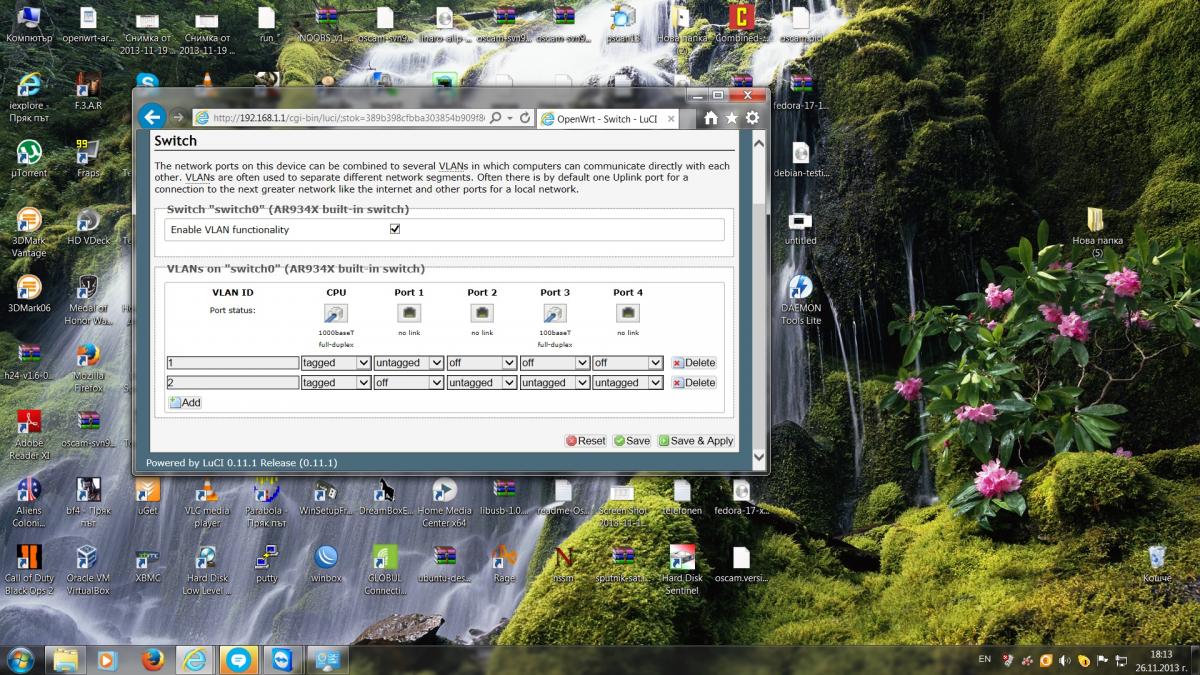The width and height of the screenshot is (1200, 675).
Task: Open the IE Home icon
Action: tap(710, 118)
